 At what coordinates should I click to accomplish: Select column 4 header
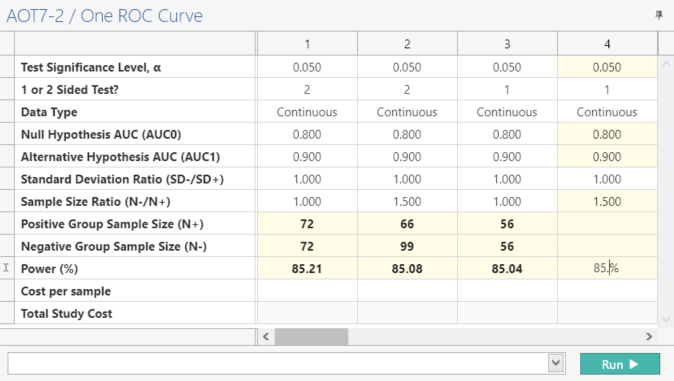point(607,44)
